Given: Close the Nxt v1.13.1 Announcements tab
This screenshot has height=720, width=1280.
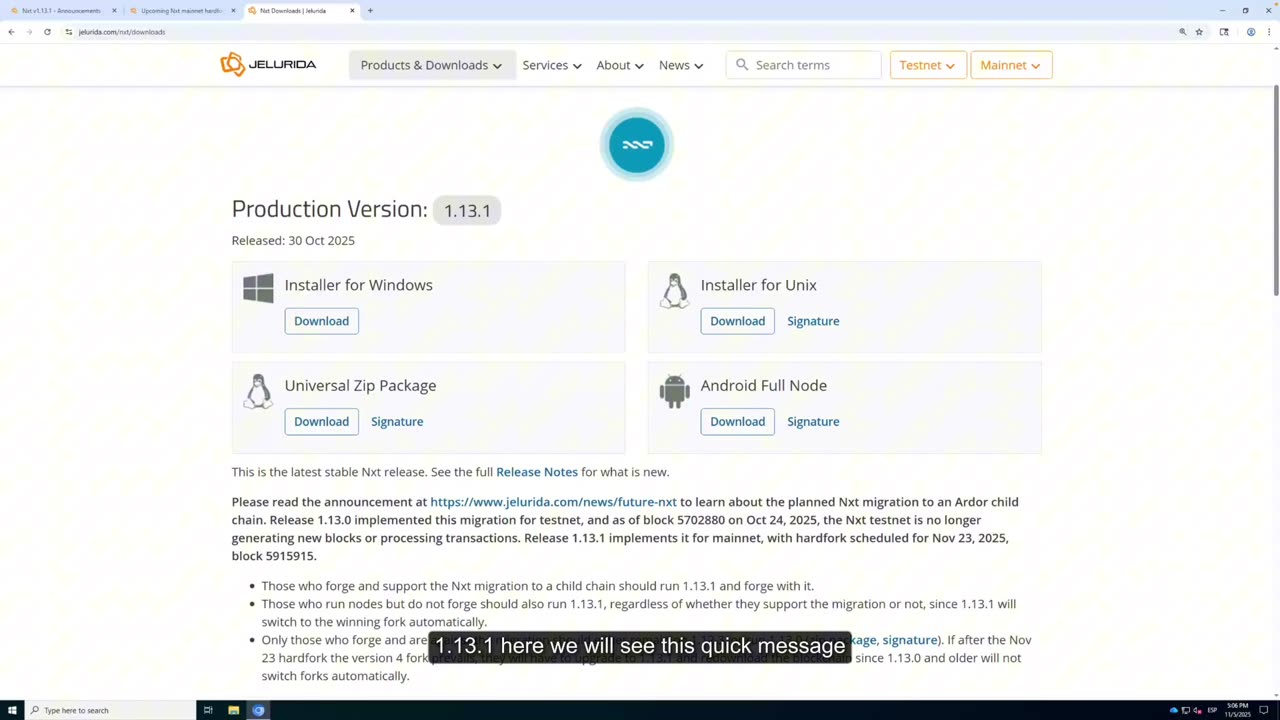Looking at the screenshot, I should point(114,11).
